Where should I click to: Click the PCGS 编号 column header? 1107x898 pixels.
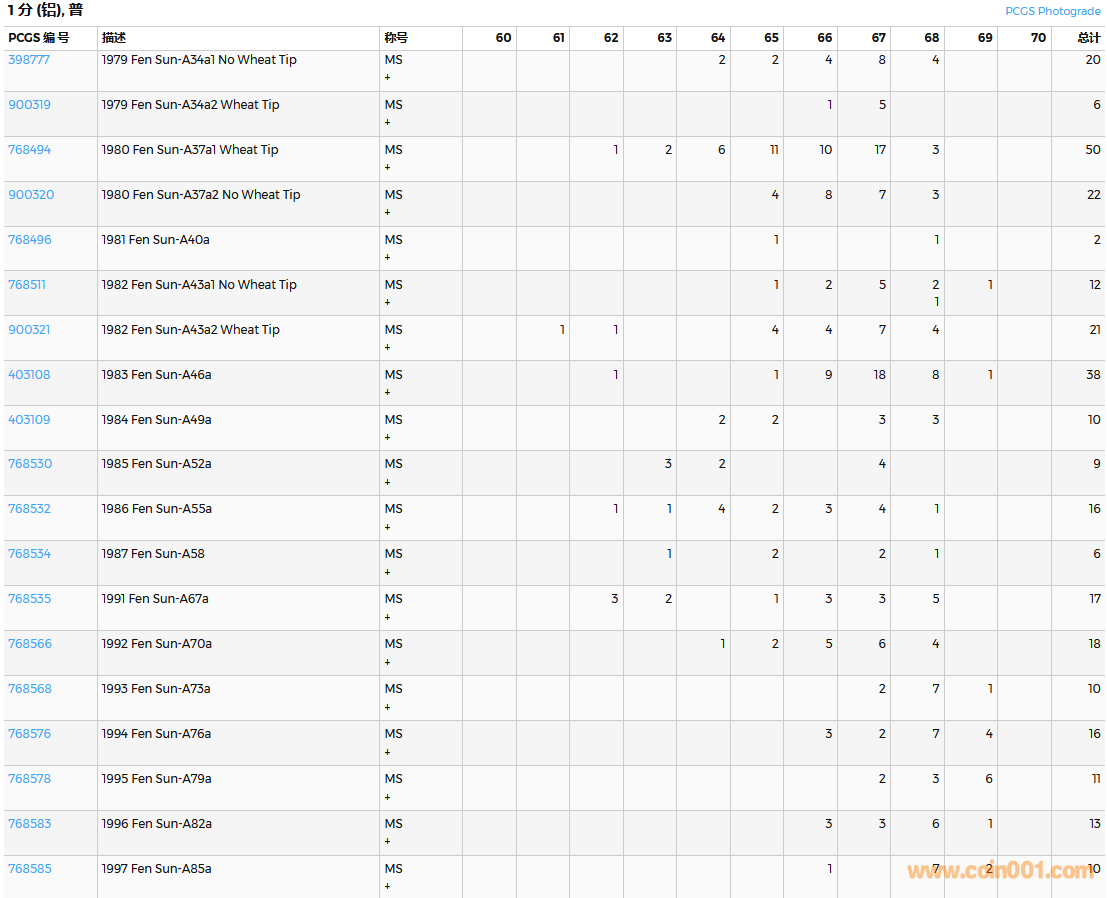pyautogui.click(x=39, y=38)
